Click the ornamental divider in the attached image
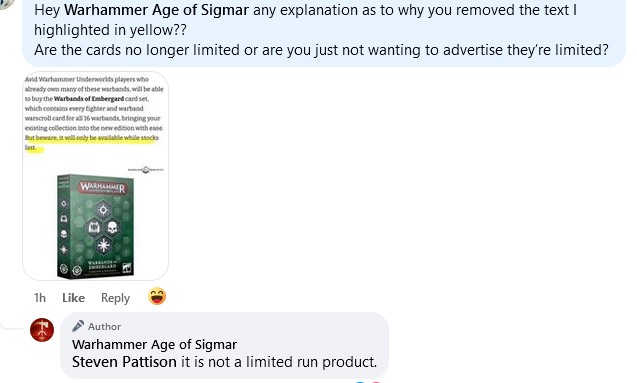 [146, 170]
